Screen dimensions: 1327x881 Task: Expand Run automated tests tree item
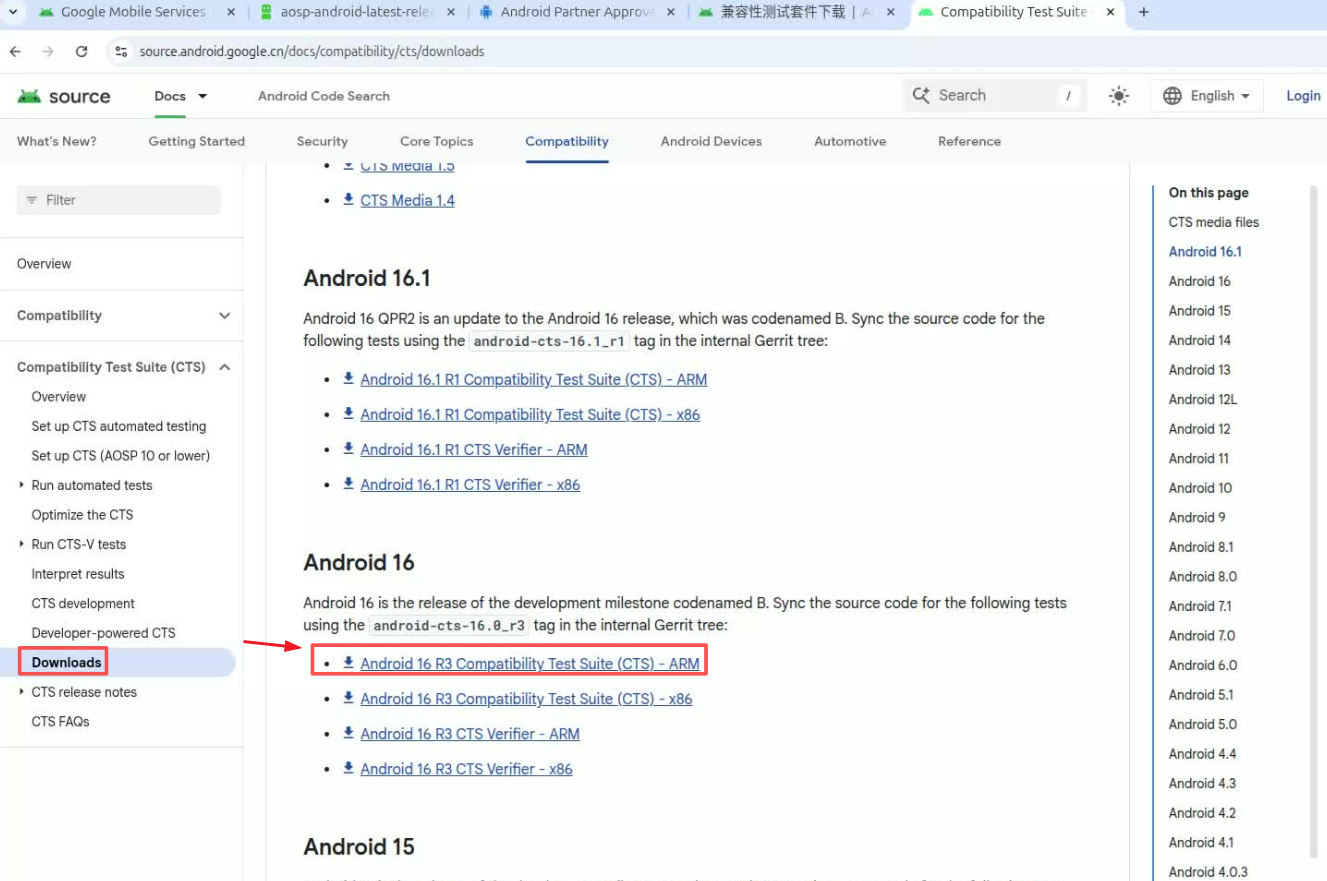[22, 485]
